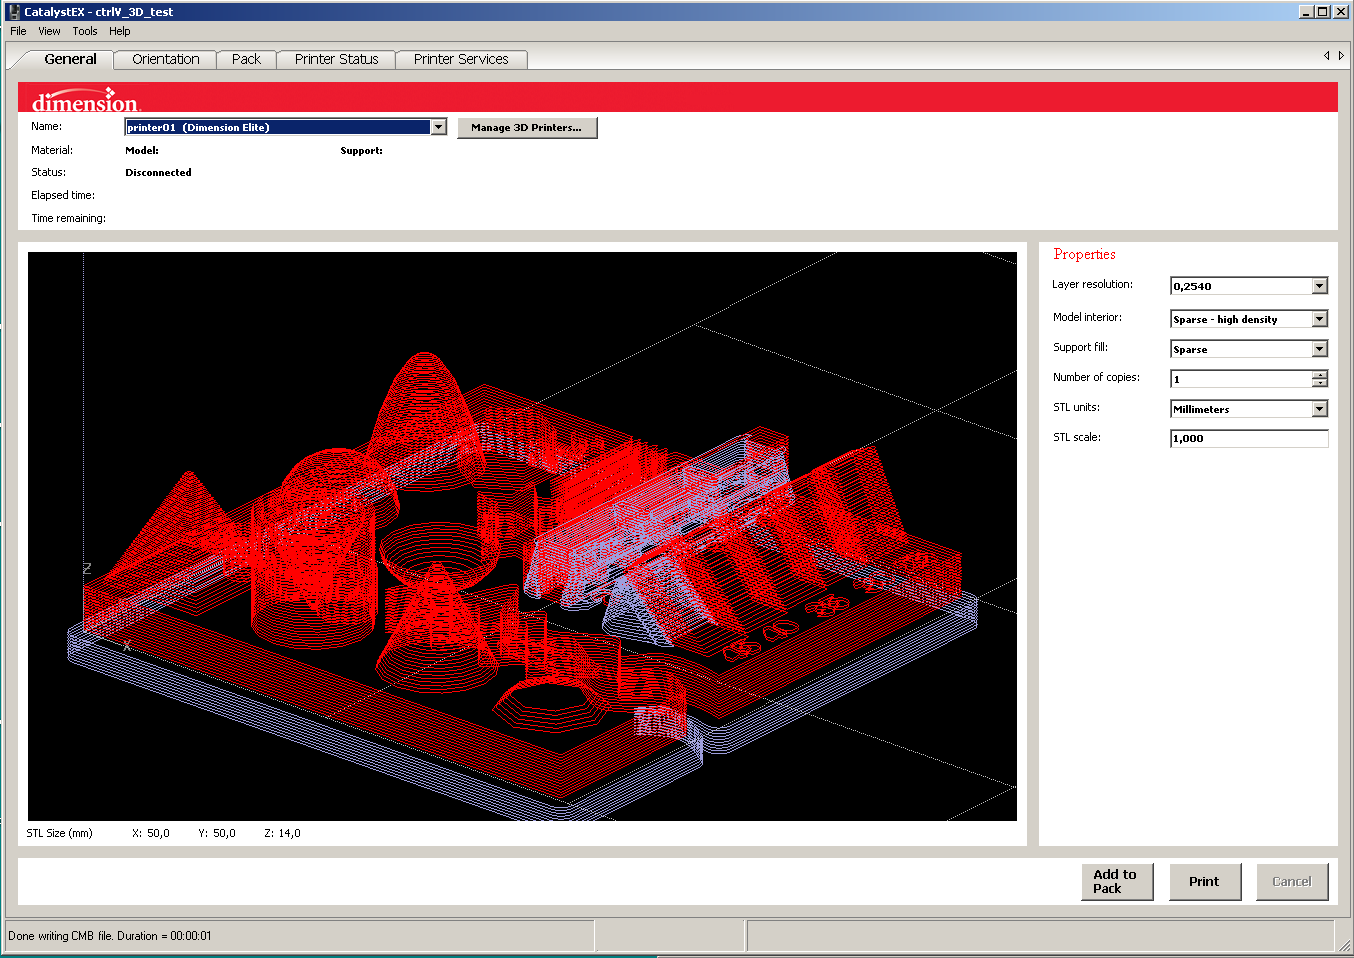Decrease the Number of copies
Viewport: 1354px width, 958px height.
click(x=1320, y=383)
